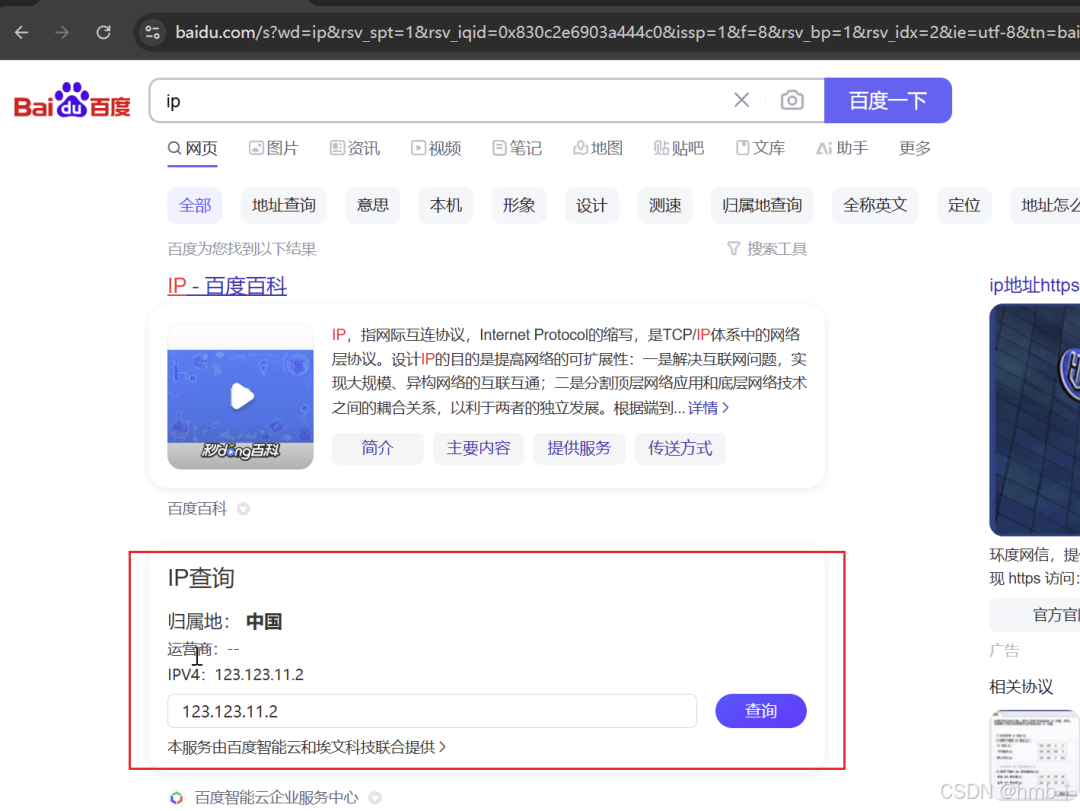
Task: Expand the 更多 menu
Action: 915,148
